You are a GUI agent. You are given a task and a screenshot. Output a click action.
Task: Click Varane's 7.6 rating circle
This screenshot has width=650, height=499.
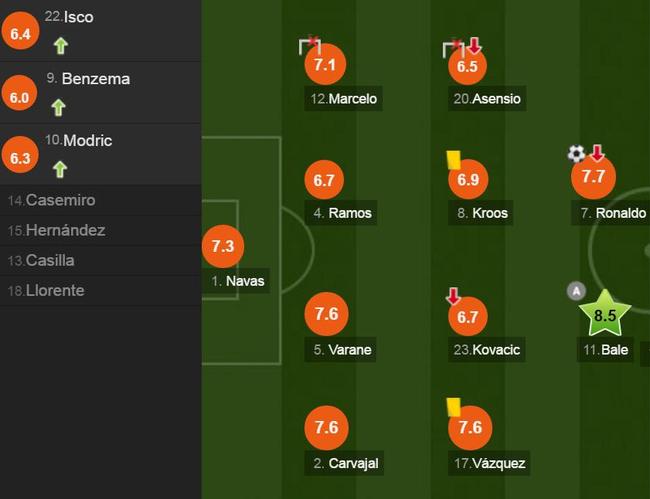point(327,314)
